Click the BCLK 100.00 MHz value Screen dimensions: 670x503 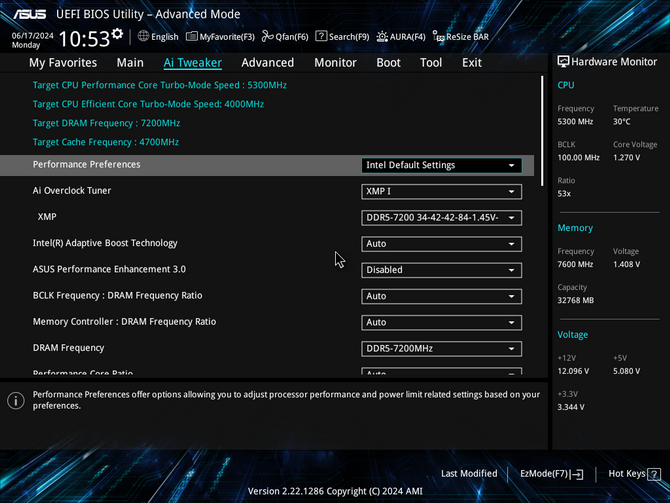pyautogui.click(x=578, y=158)
